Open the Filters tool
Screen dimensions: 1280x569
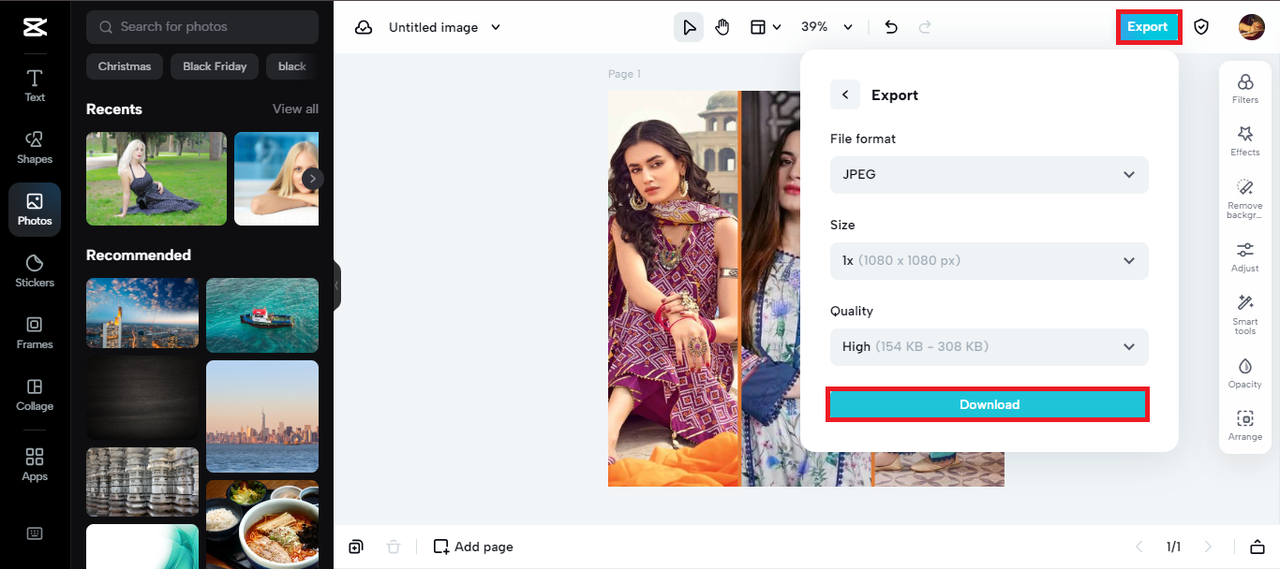(1245, 88)
